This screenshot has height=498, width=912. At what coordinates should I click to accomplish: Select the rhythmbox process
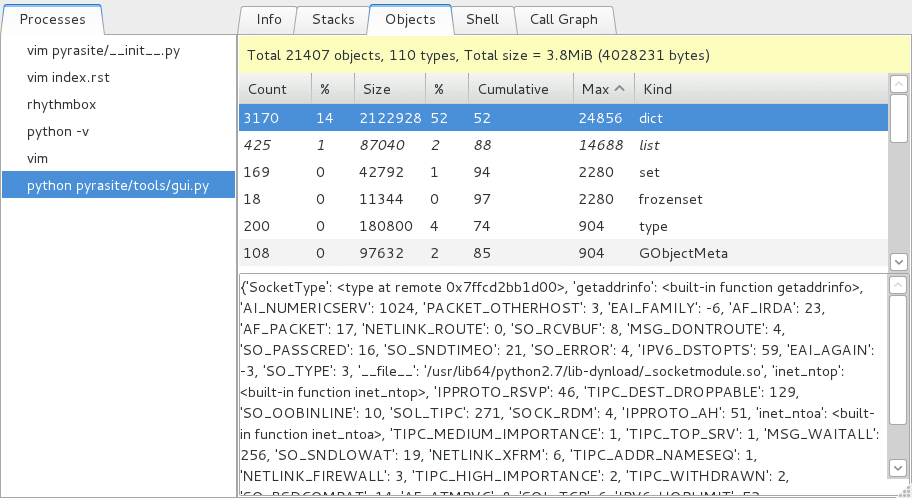pos(118,105)
